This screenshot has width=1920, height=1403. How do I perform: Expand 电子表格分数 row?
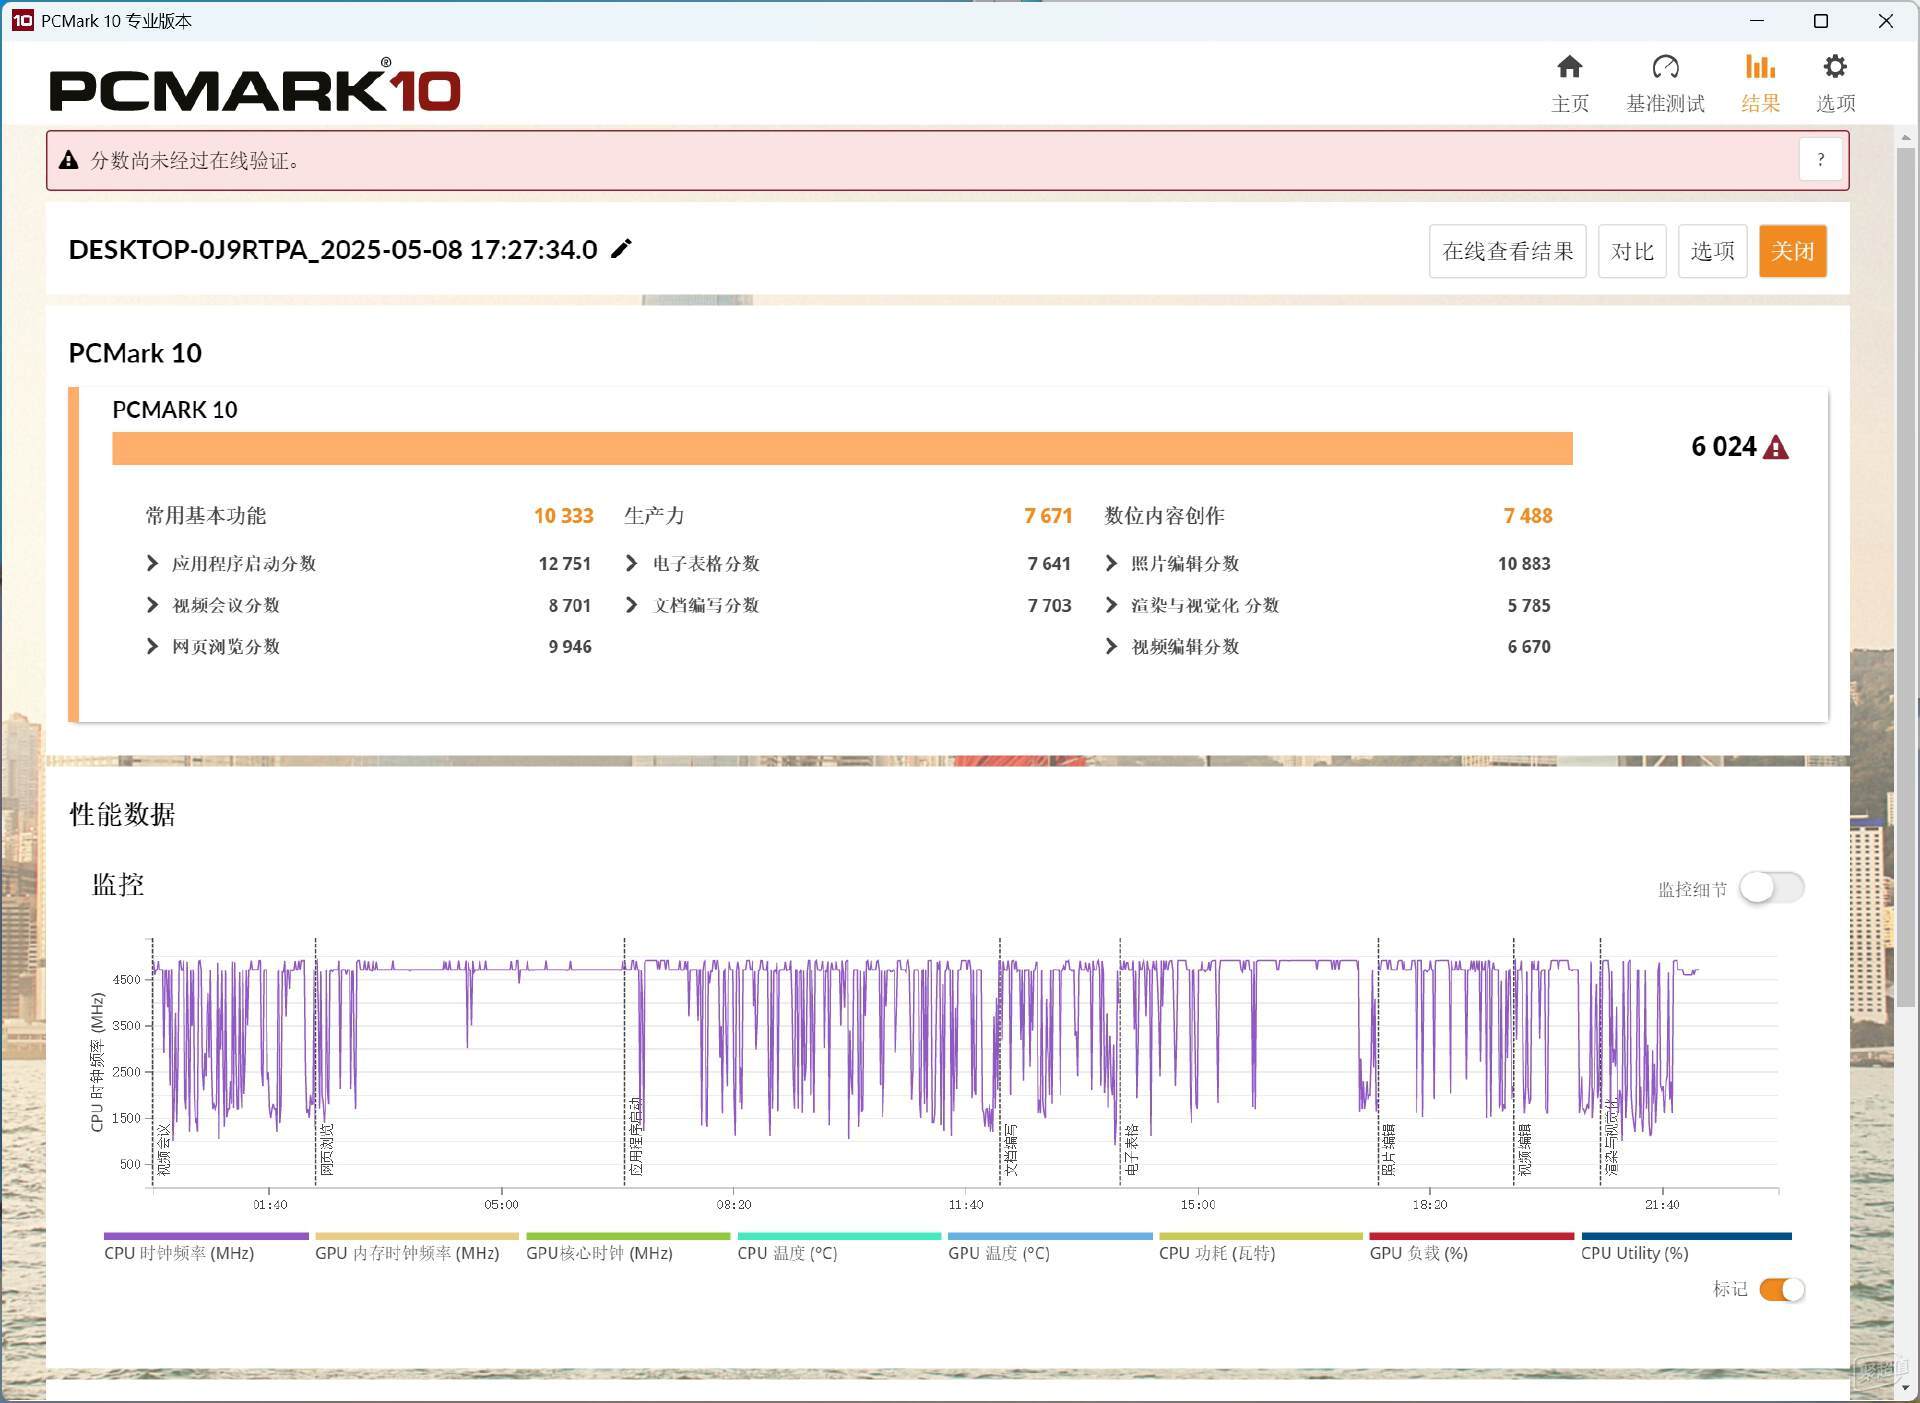click(631, 563)
